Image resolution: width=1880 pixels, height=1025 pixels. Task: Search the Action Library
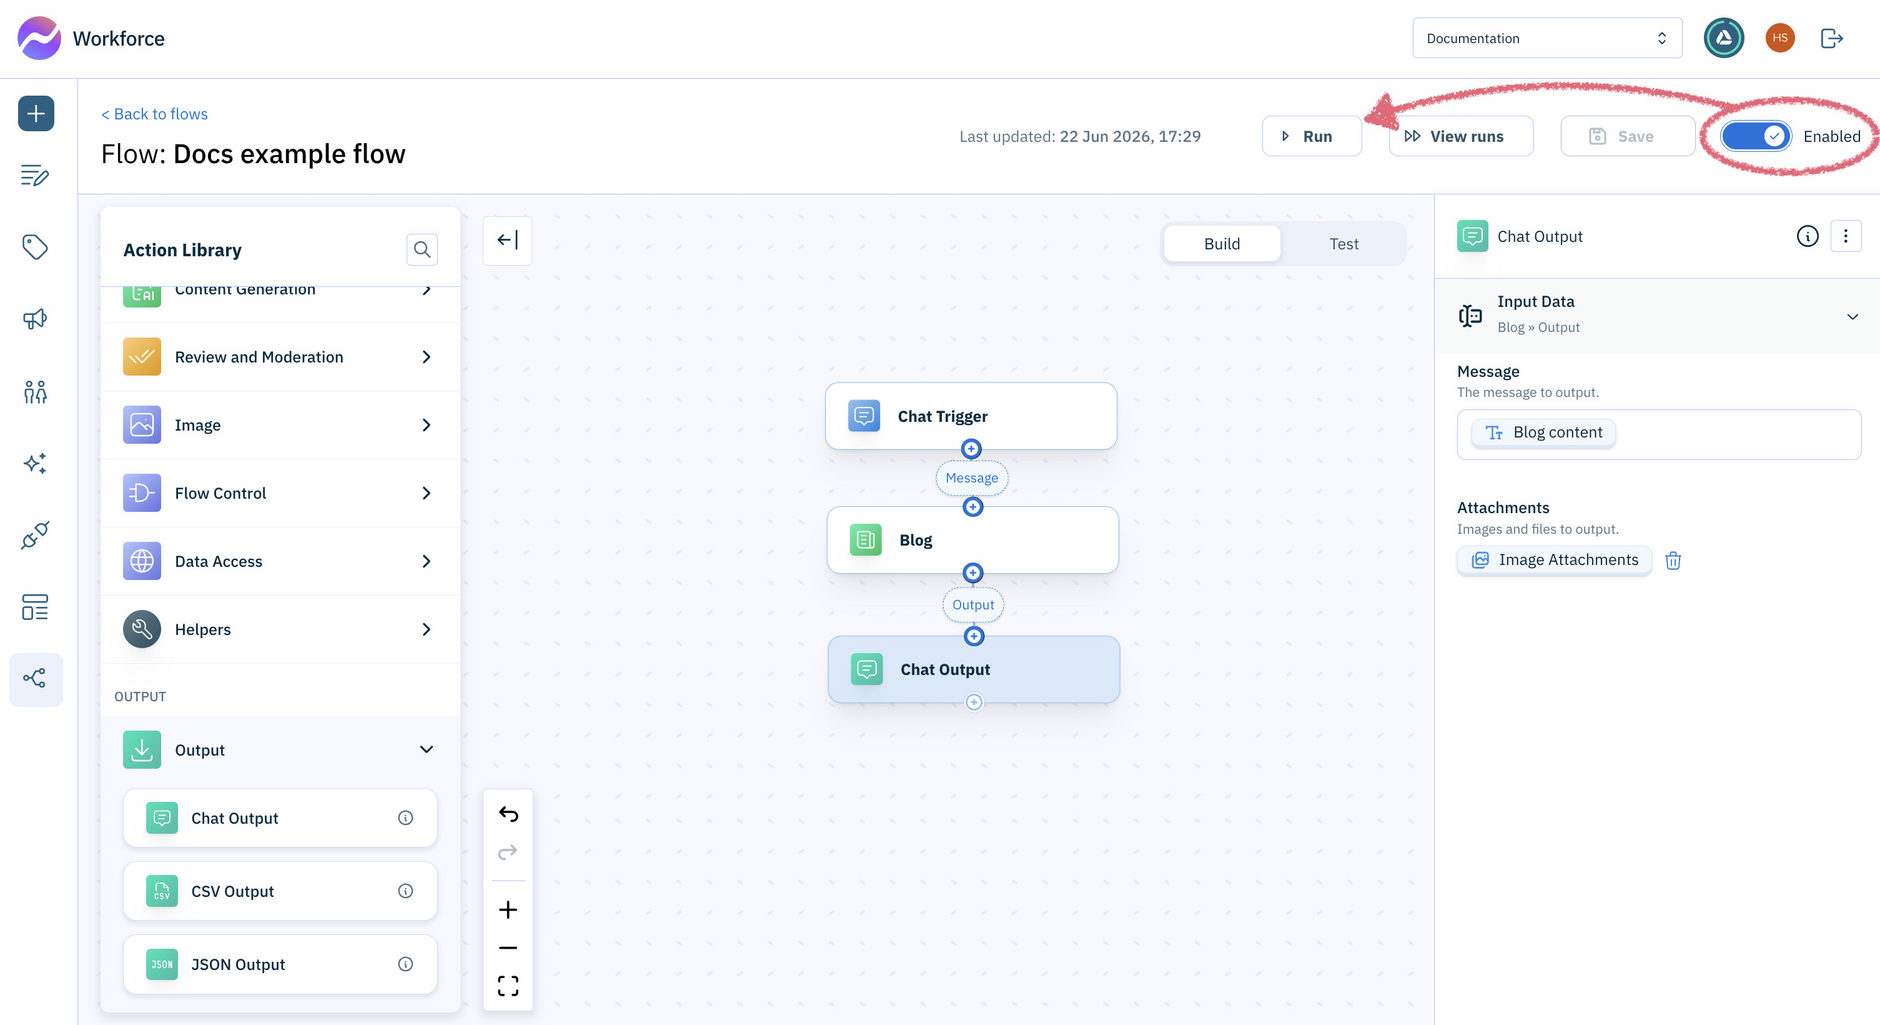pyautogui.click(x=422, y=249)
